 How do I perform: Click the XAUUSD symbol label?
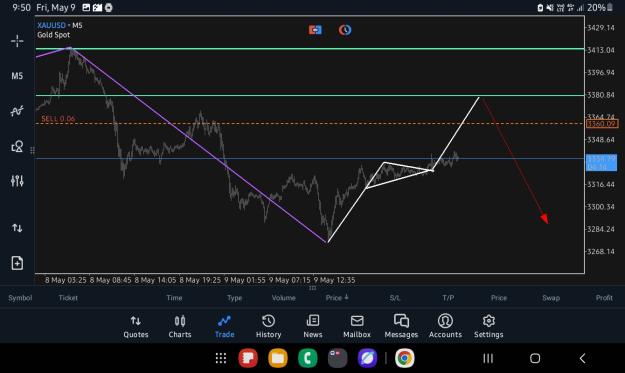point(51,26)
